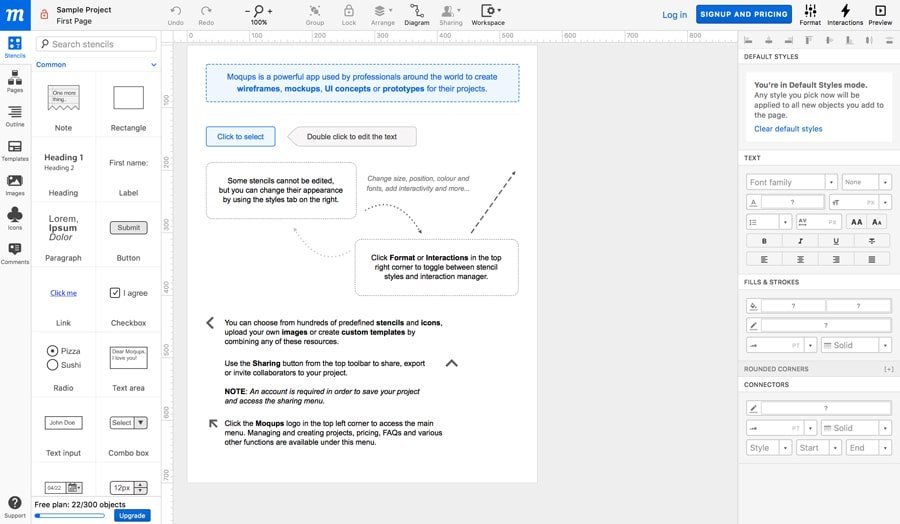Align text right in Text panel
The image size is (900, 524).
tap(836, 259)
